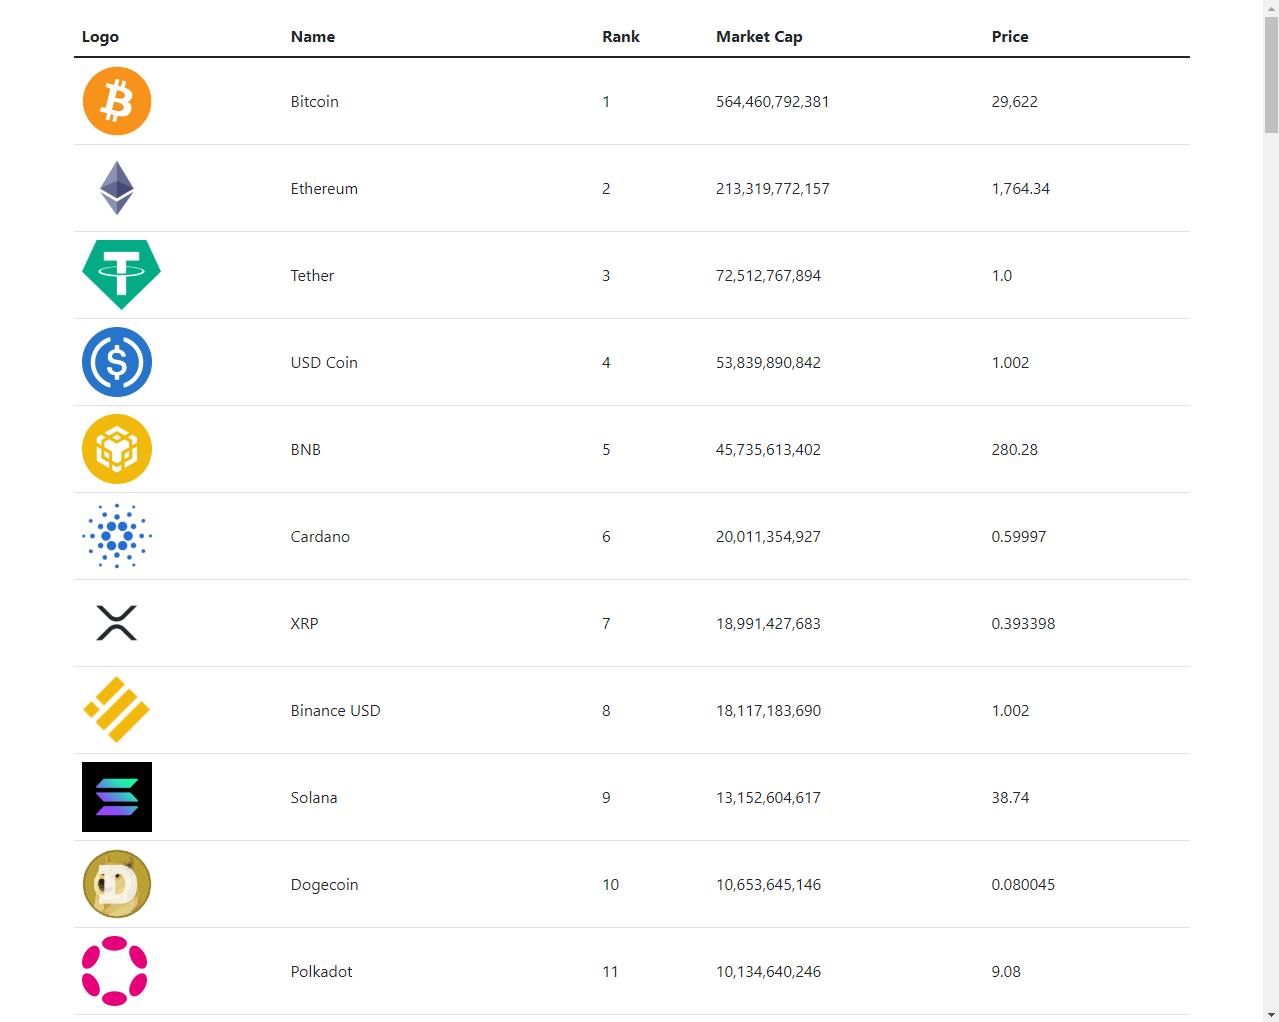
Task: Click the pink Polkadot logo
Action: (115, 971)
